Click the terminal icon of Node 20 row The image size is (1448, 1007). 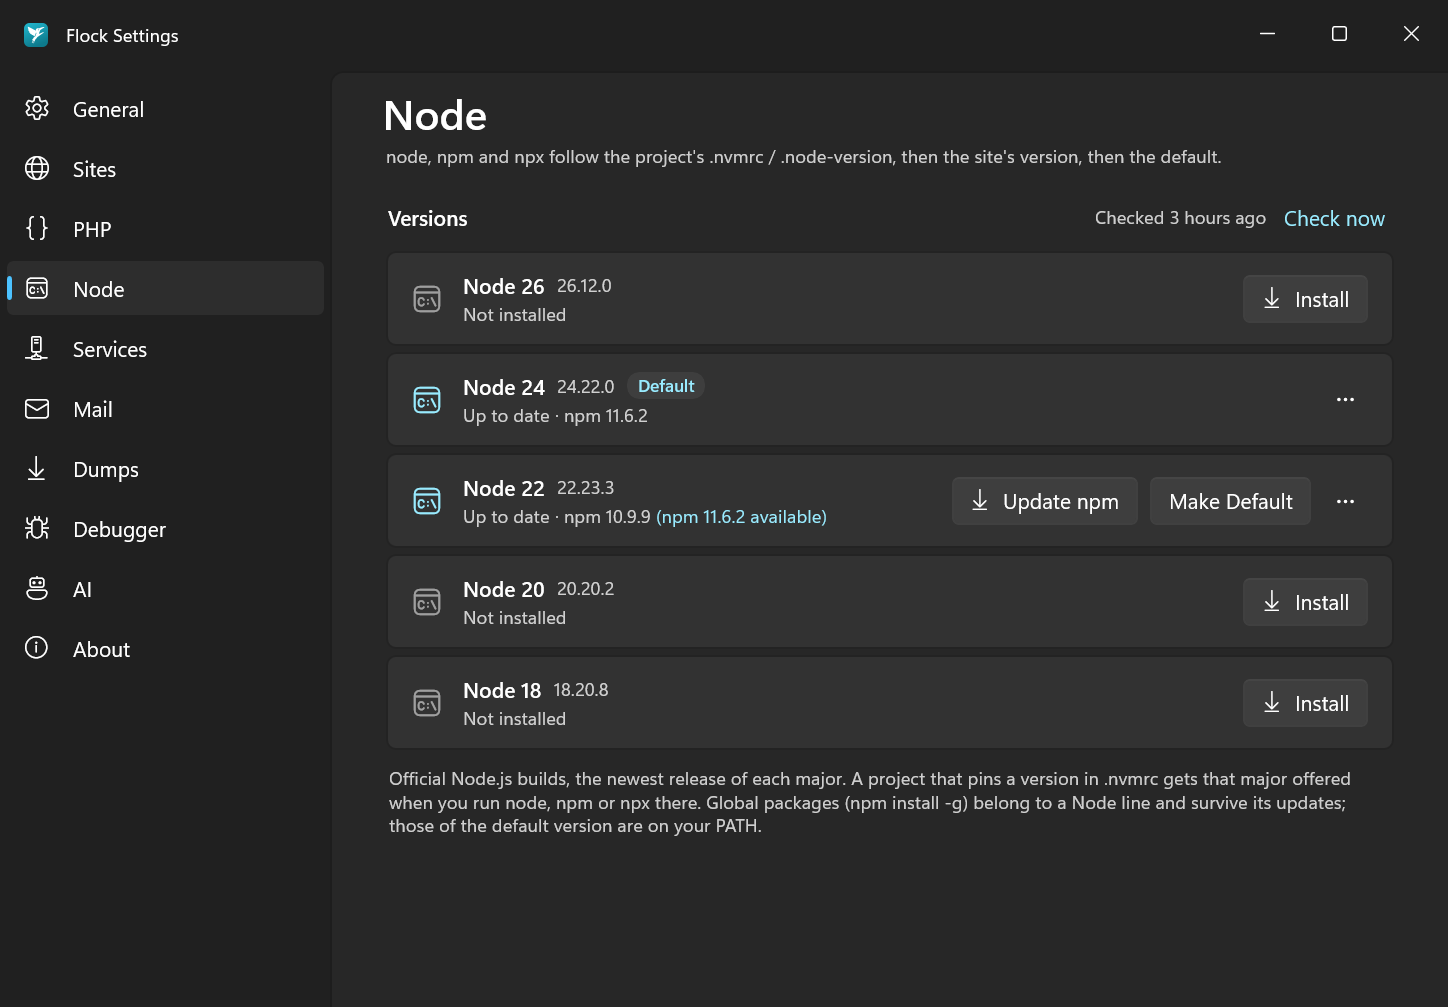(x=427, y=602)
